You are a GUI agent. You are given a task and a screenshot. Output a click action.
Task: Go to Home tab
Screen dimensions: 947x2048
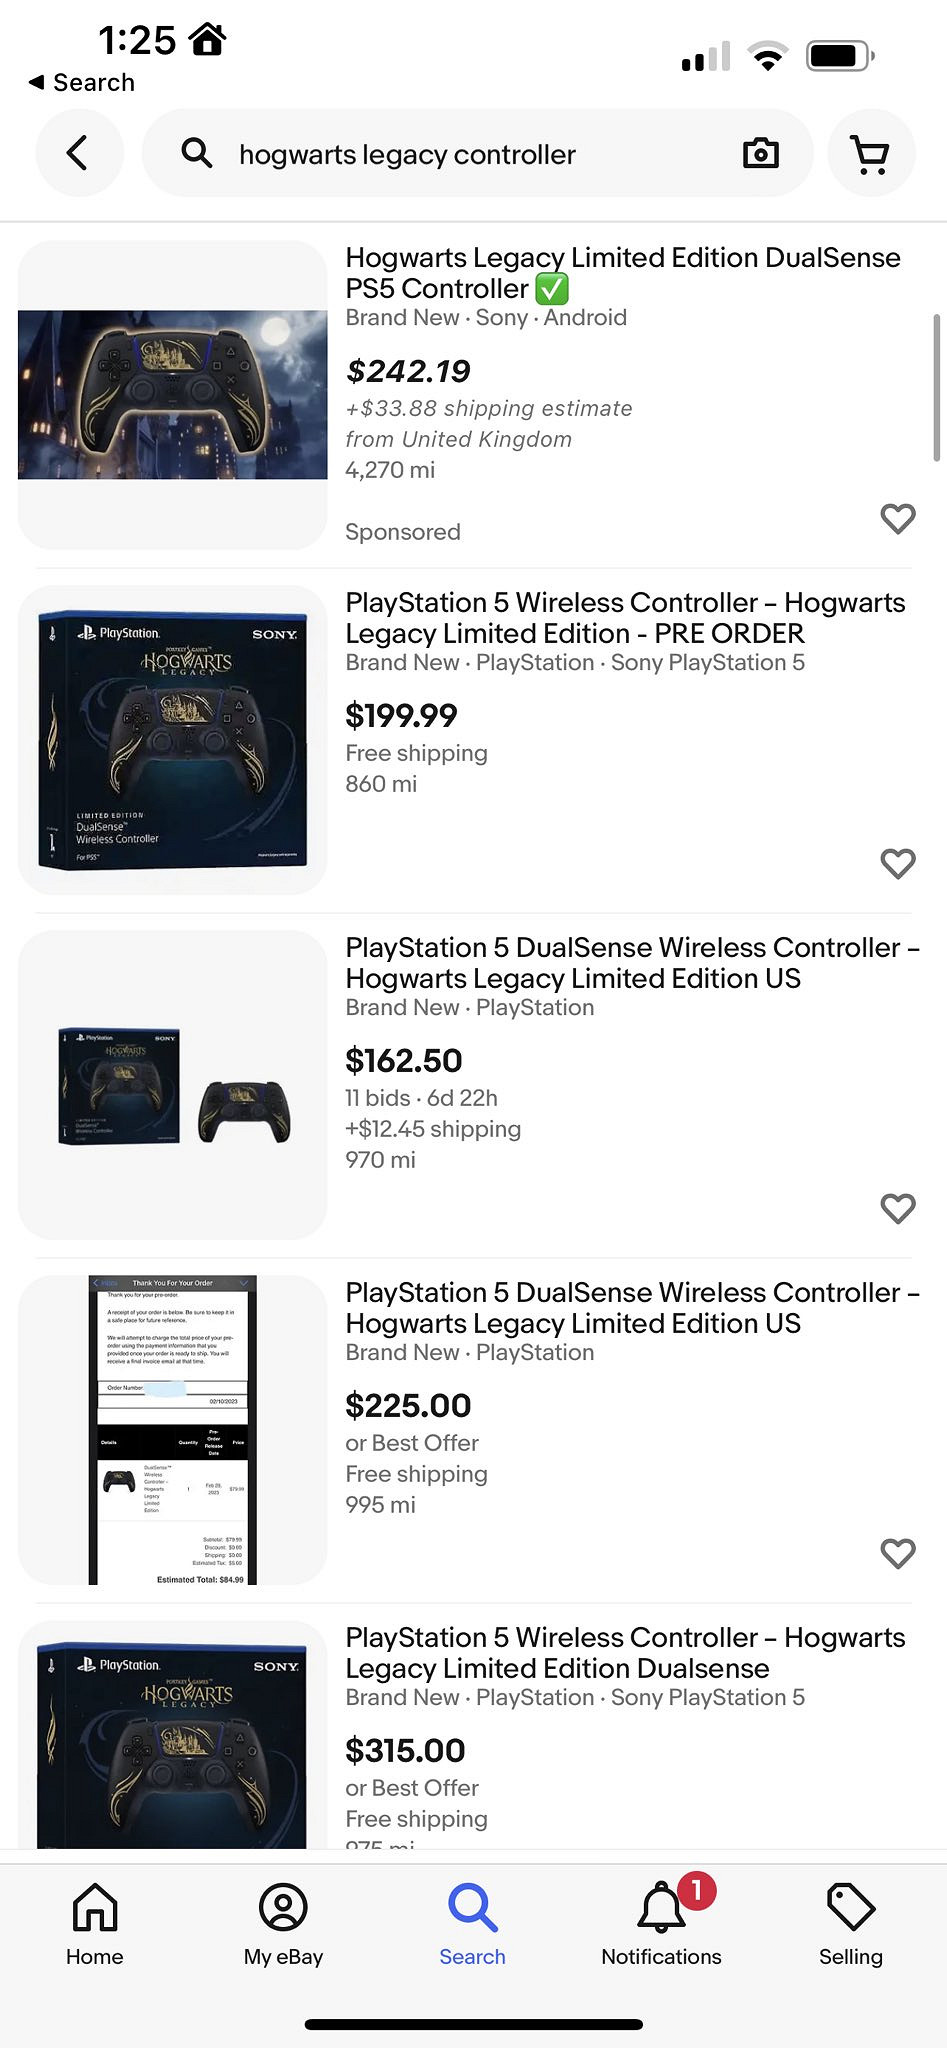coord(95,1924)
